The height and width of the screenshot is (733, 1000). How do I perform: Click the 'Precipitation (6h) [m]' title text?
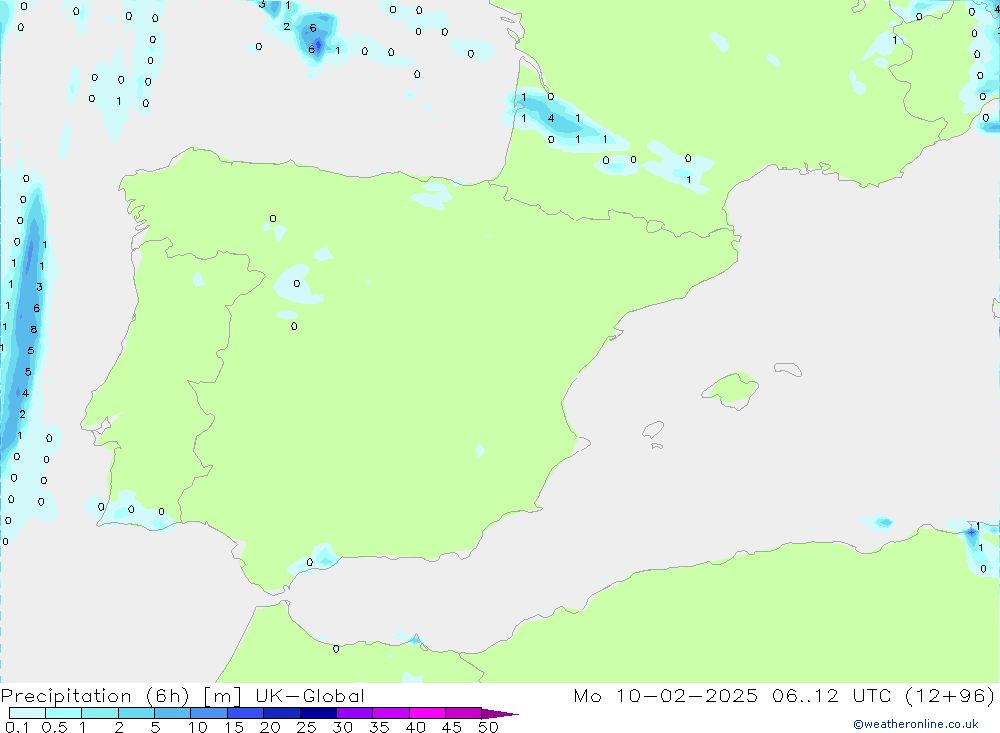(x=121, y=695)
